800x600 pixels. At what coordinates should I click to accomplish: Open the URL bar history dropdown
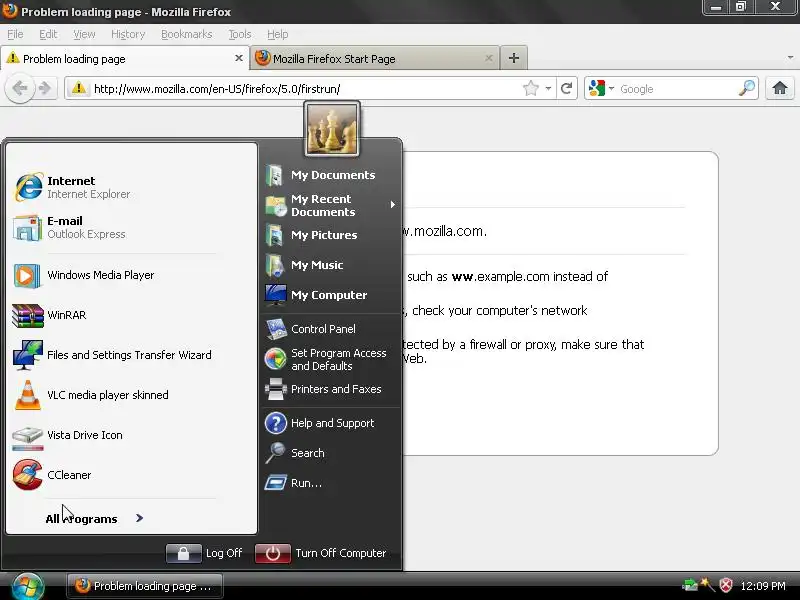[548, 88]
